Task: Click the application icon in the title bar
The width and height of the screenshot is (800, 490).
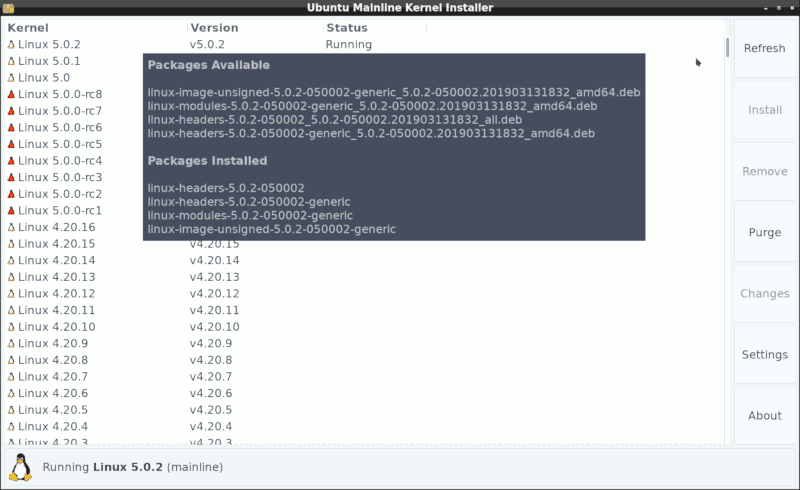Action: (8, 8)
